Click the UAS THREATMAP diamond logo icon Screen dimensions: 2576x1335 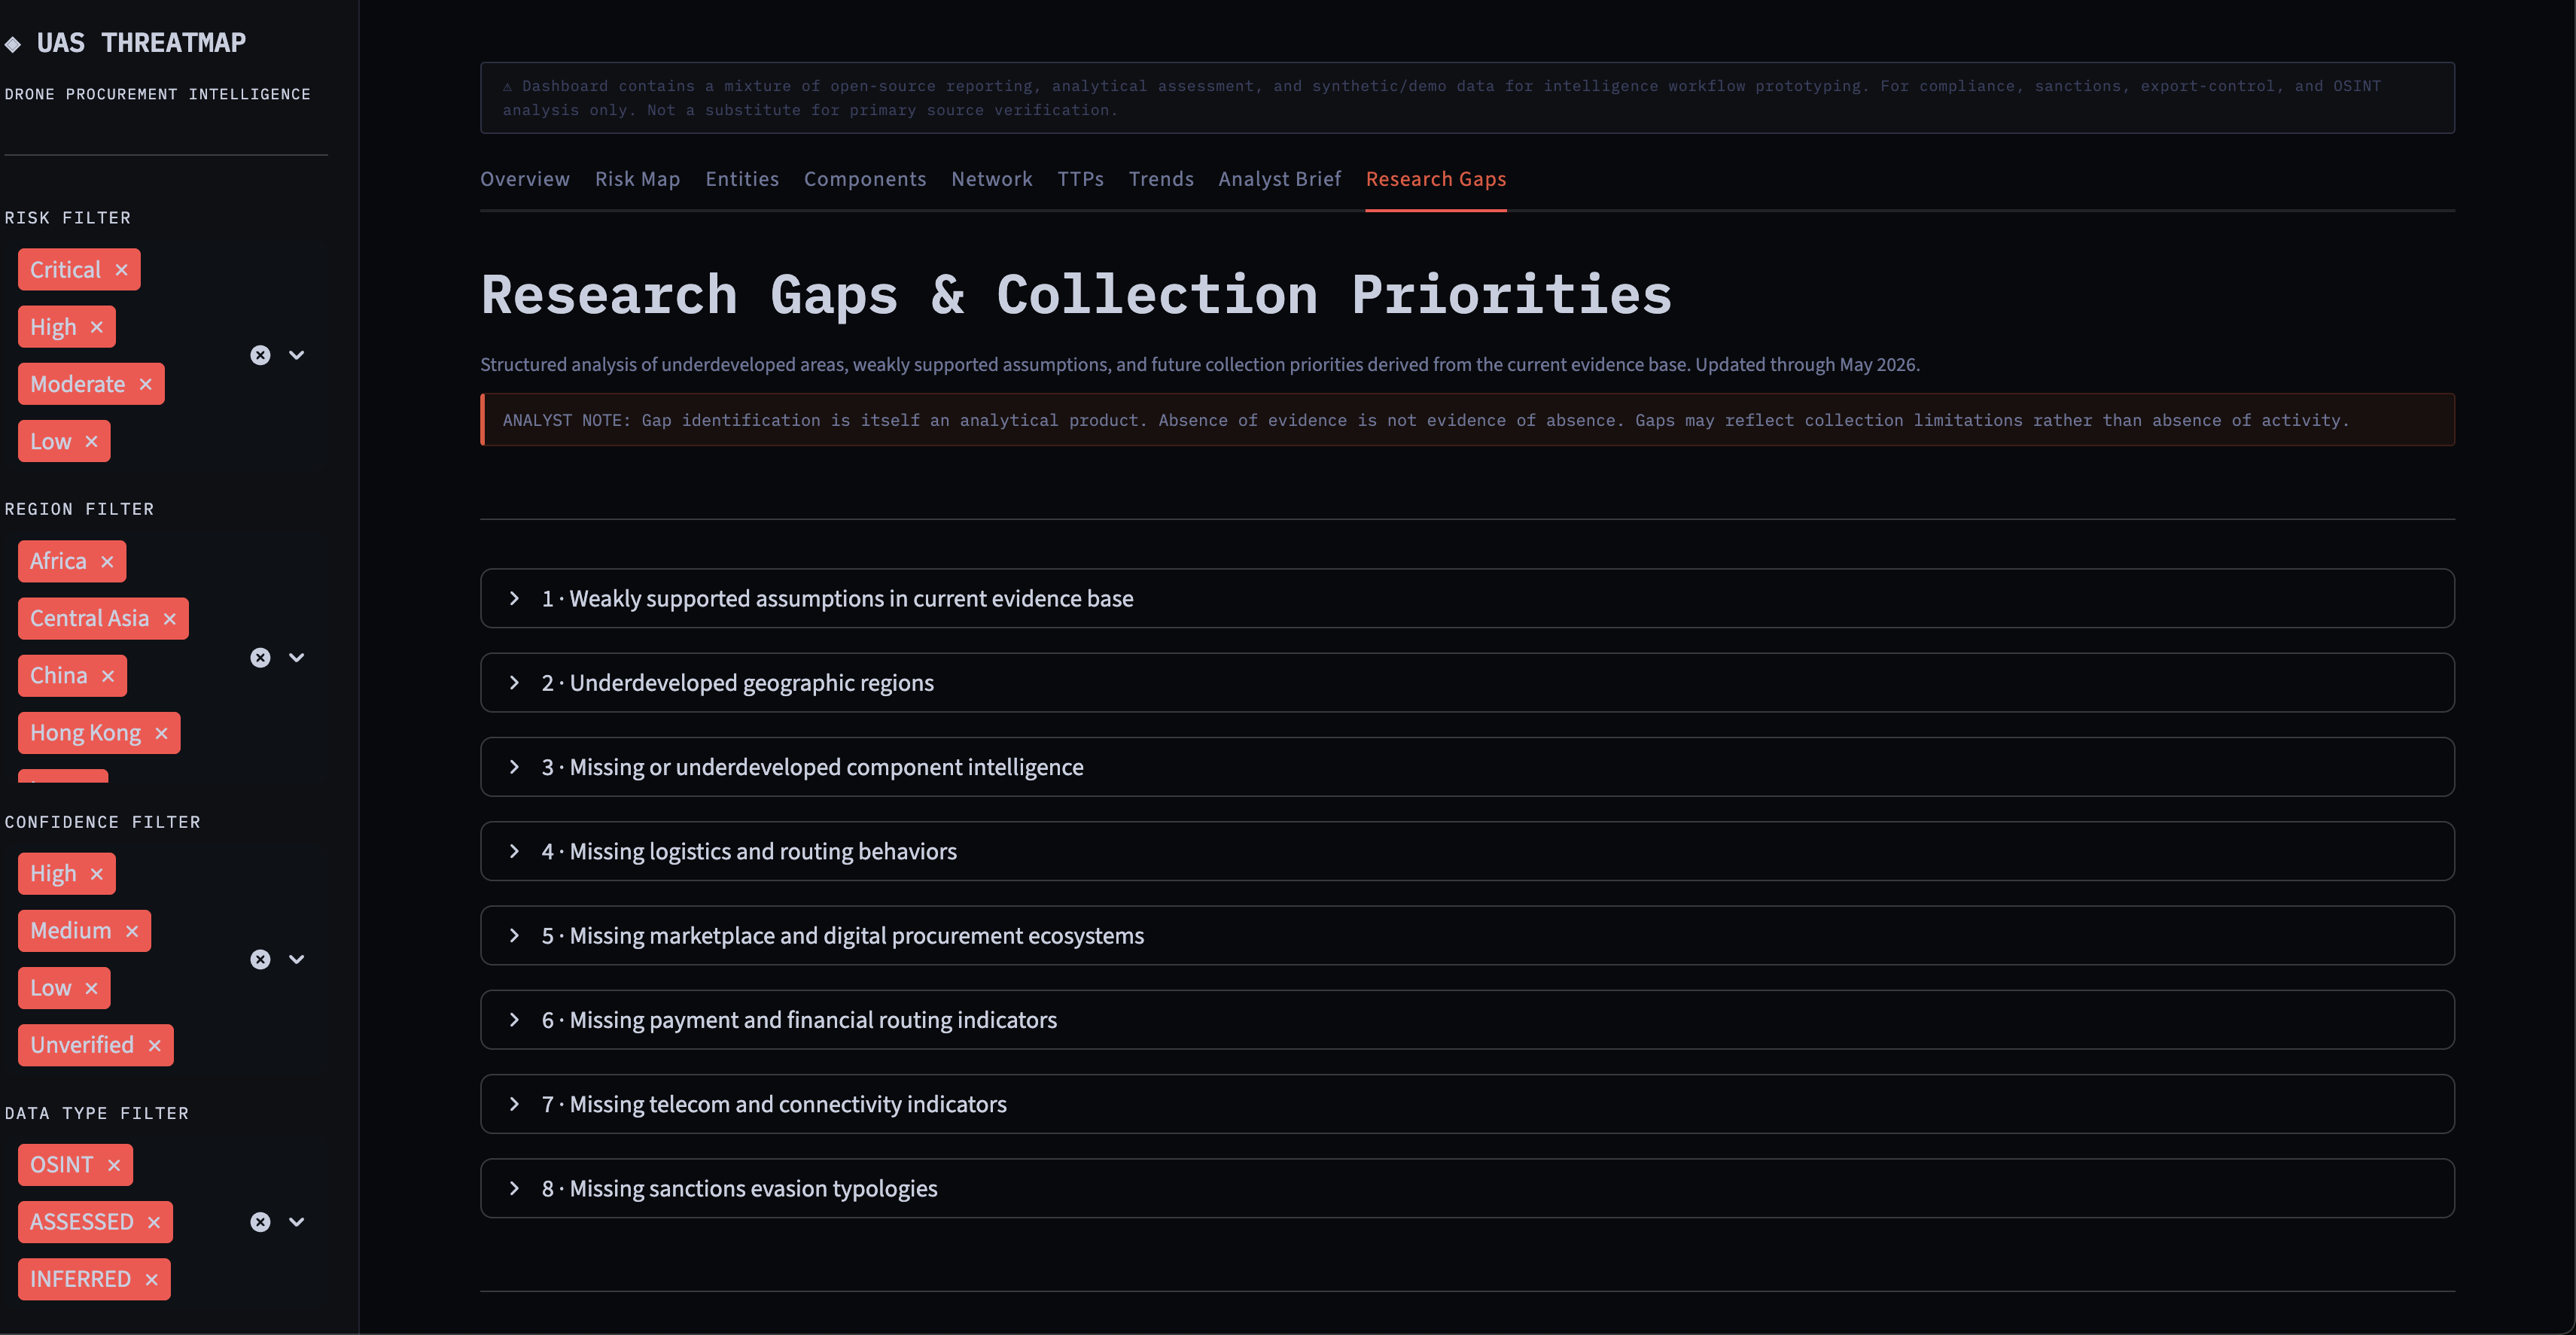click(x=13, y=44)
